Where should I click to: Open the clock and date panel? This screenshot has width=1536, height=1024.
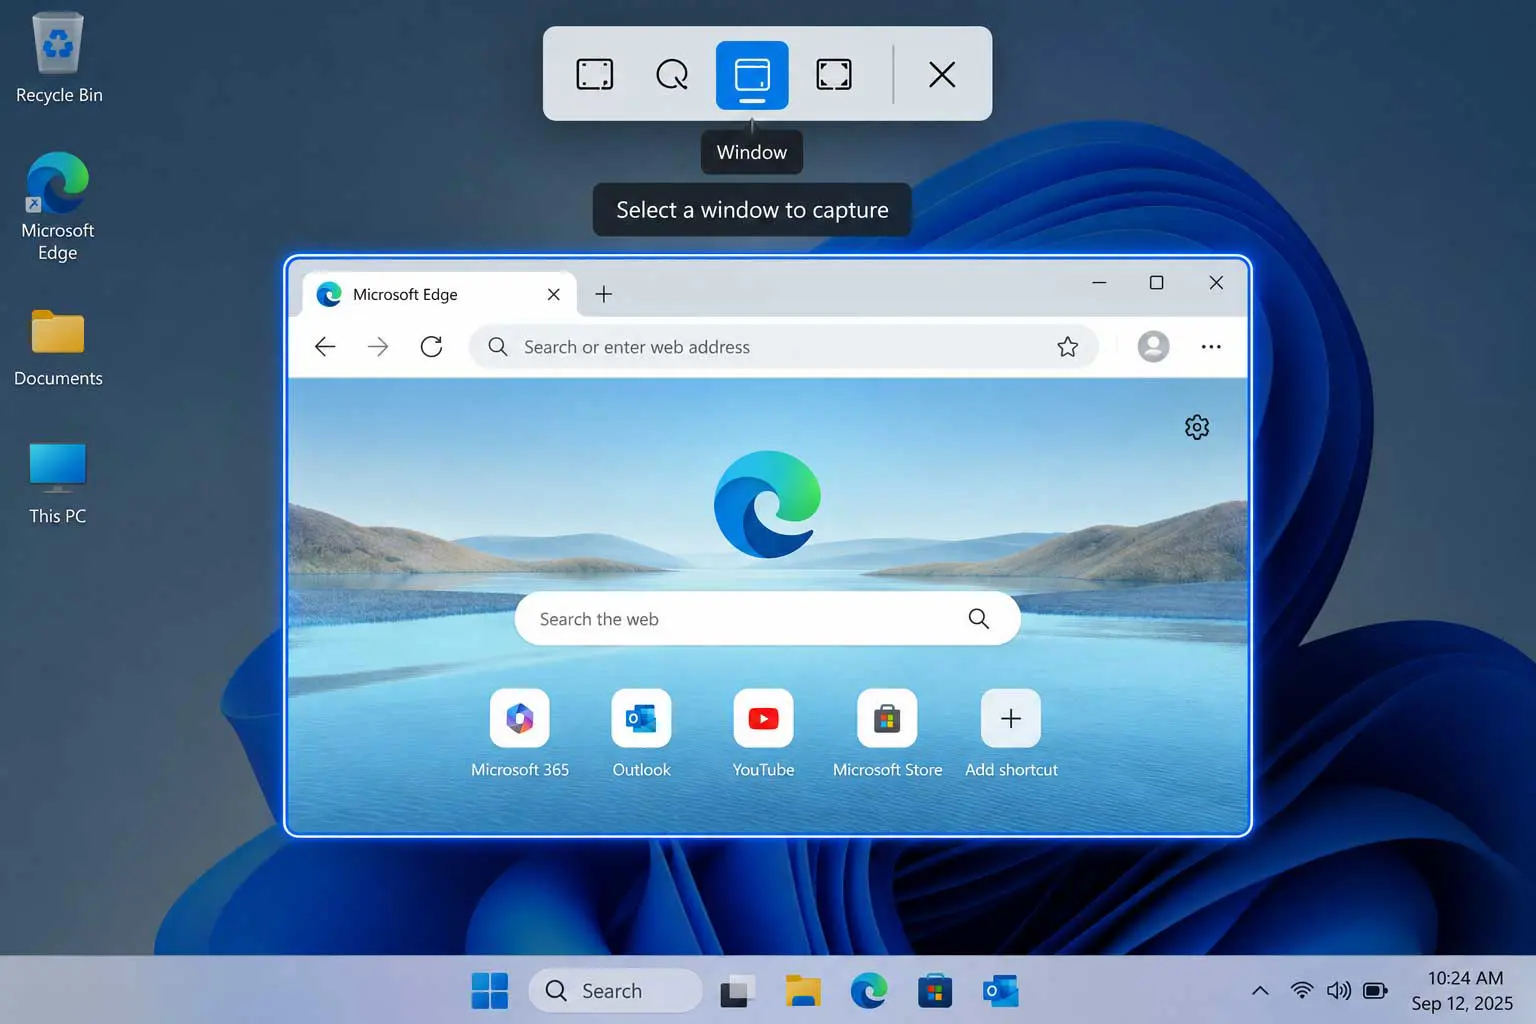click(x=1463, y=991)
